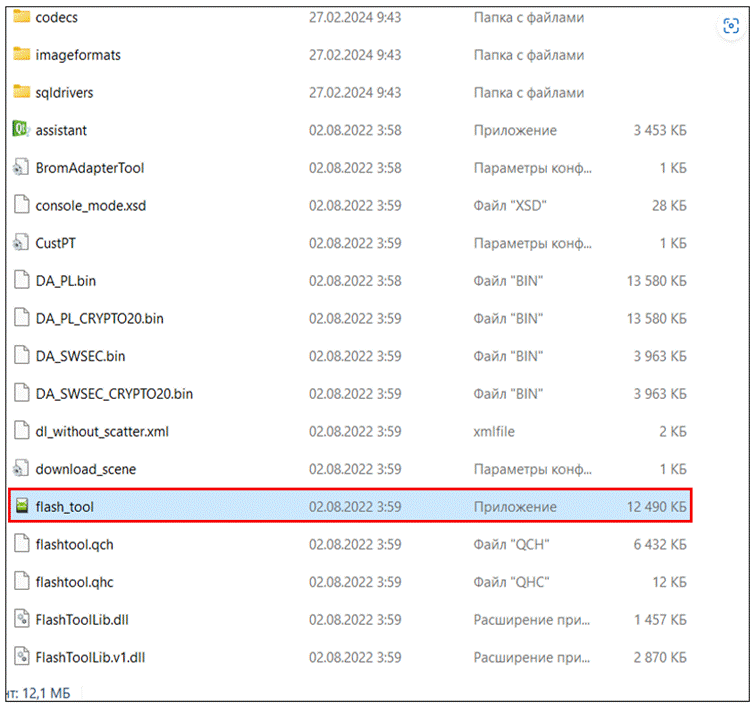Select the FlashToolLib.v1.dll file name

(90, 657)
